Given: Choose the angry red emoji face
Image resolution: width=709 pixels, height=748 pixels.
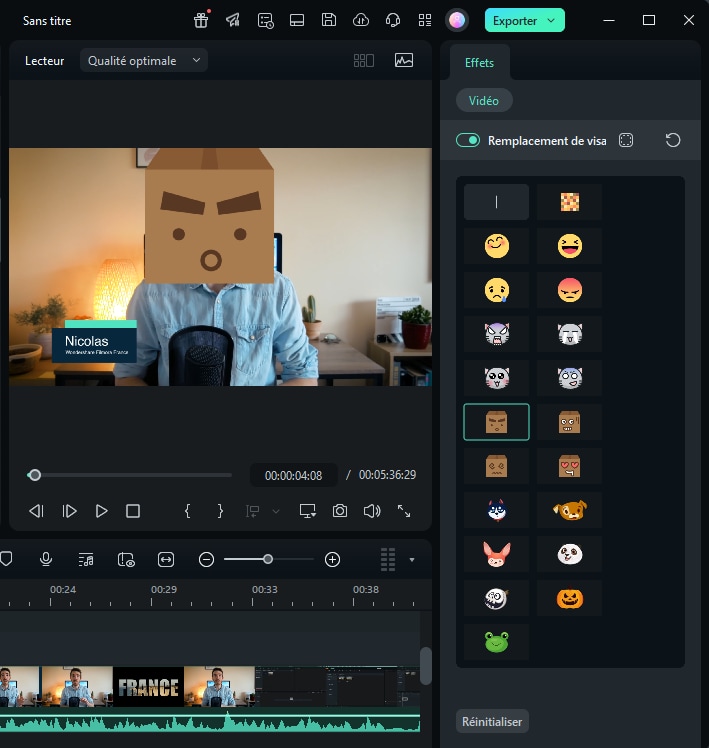Looking at the screenshot, I should point(570,290).
